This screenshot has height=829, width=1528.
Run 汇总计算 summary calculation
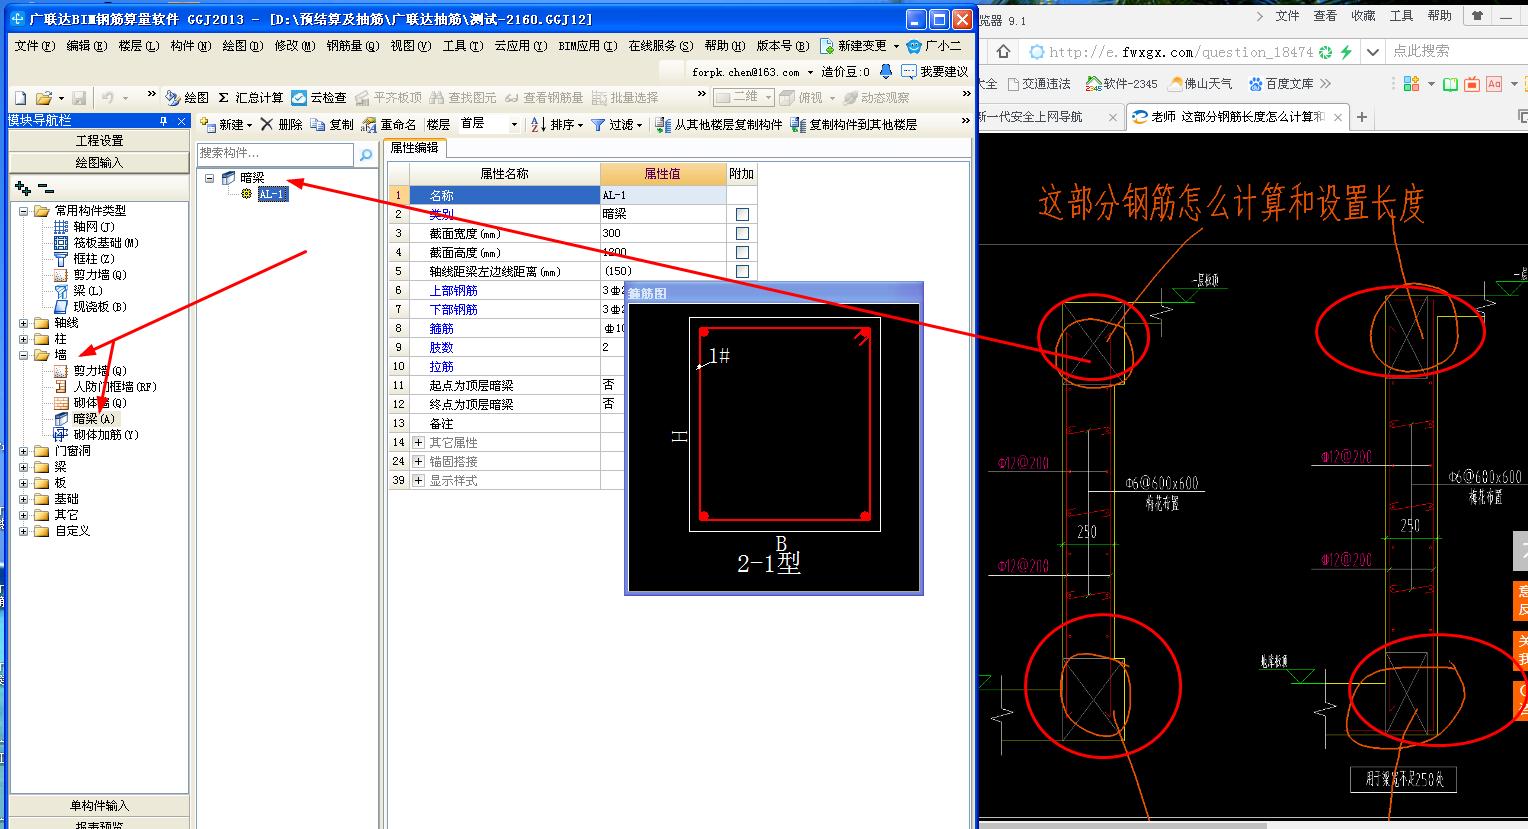click(250, 97)
